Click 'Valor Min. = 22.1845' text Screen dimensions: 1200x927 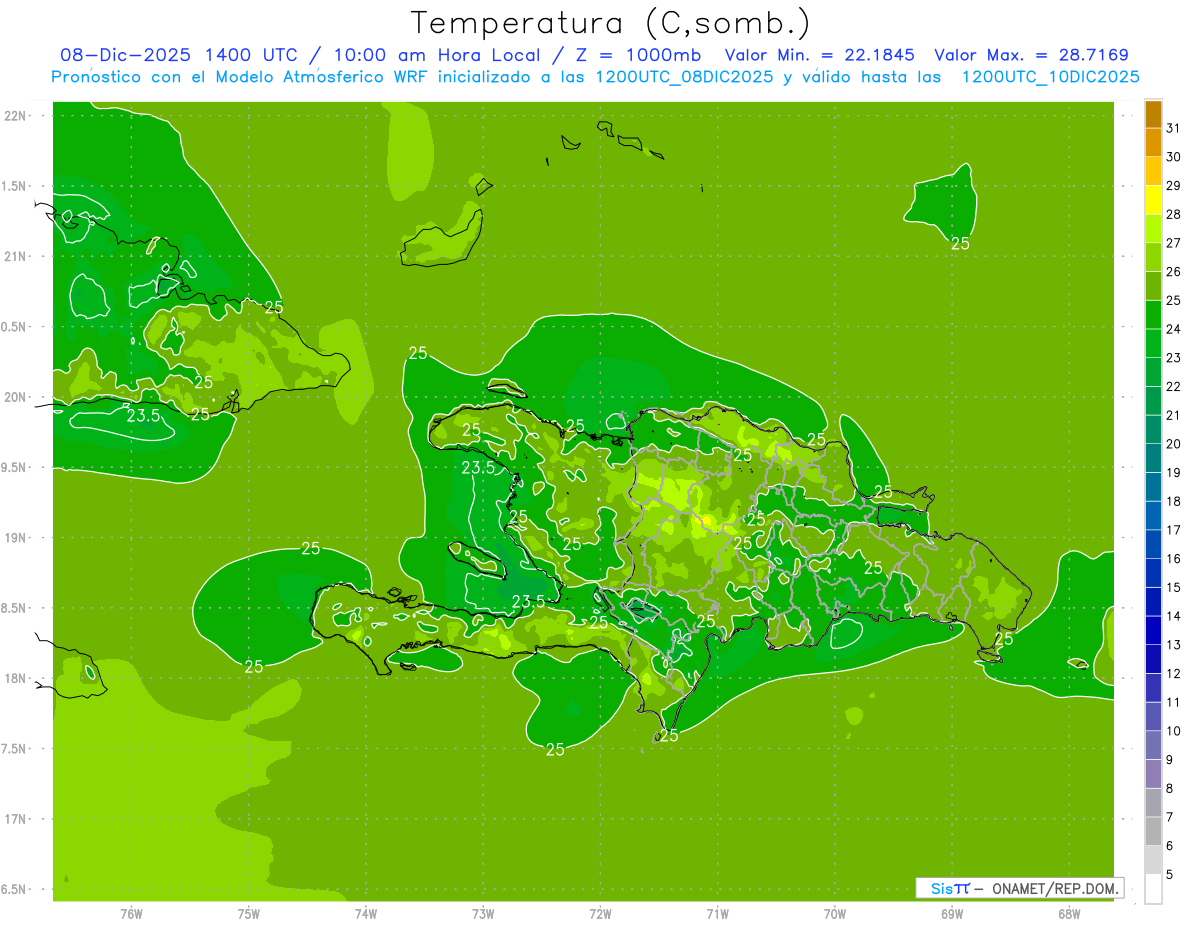pyautogui.click(x=820, y=55)
